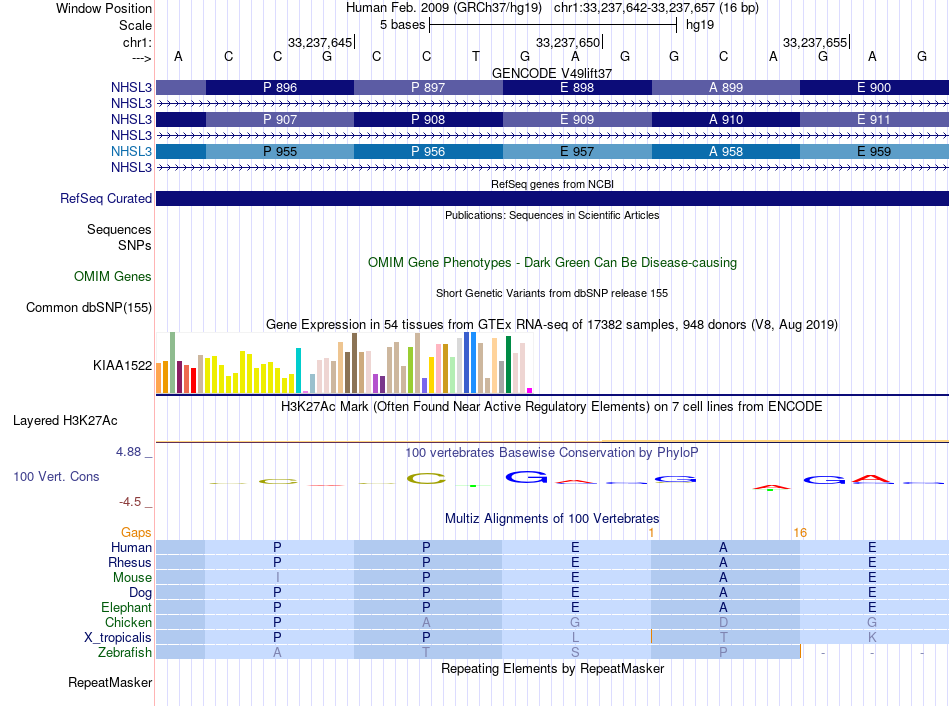Screen dimensions: 950x706
Task: Click the OMIM Gene Phenotypes track title
Action: click(553, 262)
